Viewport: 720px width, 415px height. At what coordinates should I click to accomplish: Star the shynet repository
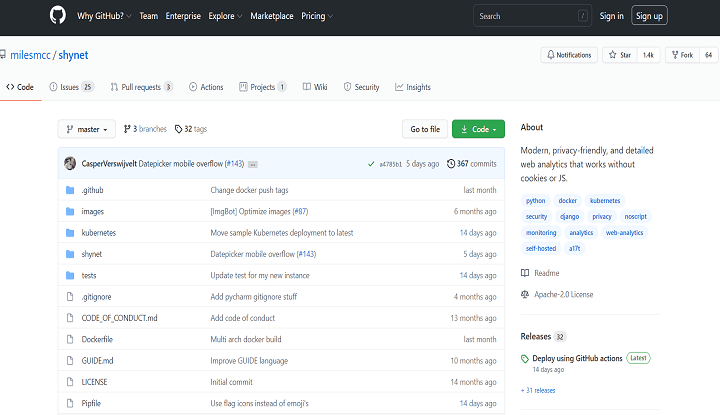coord(619,55)
